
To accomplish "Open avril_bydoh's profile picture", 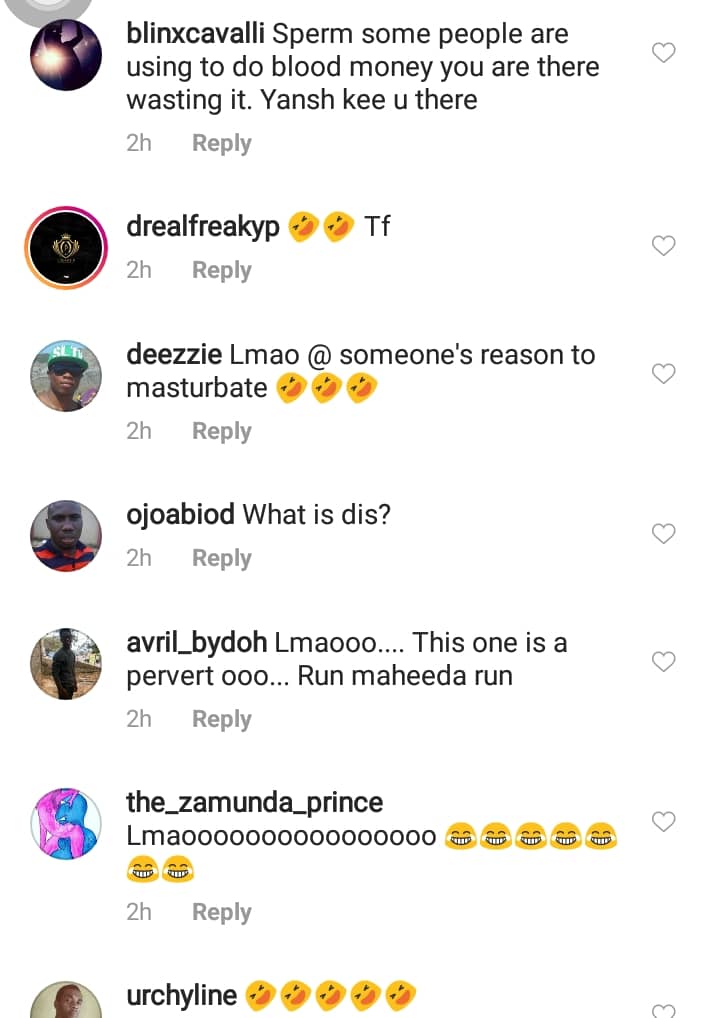I will pos(66,663).
